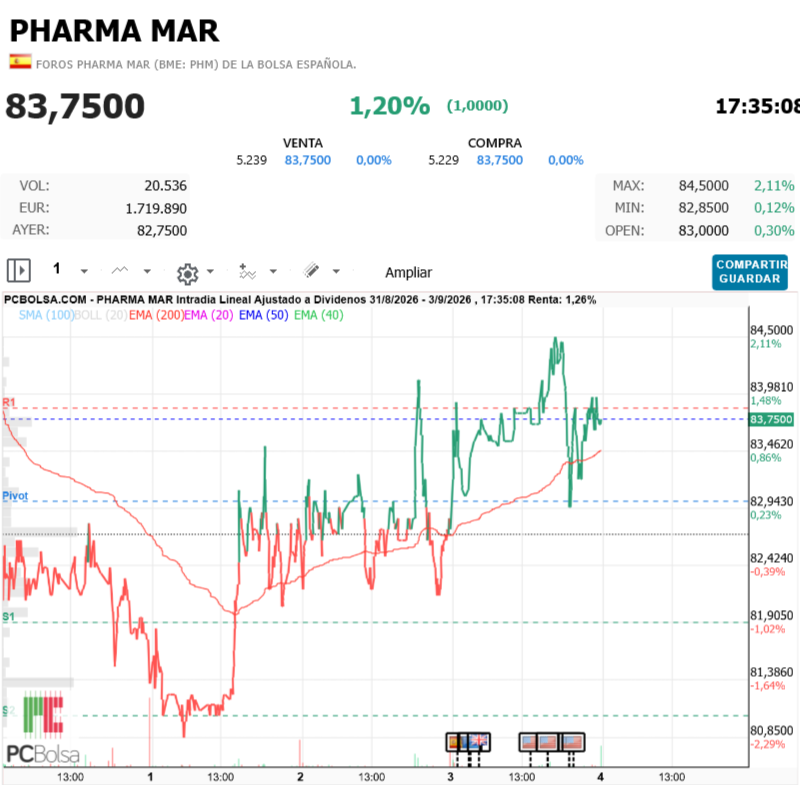
Task: Click day 4 label on time axis
Action: tap(601, 777)
